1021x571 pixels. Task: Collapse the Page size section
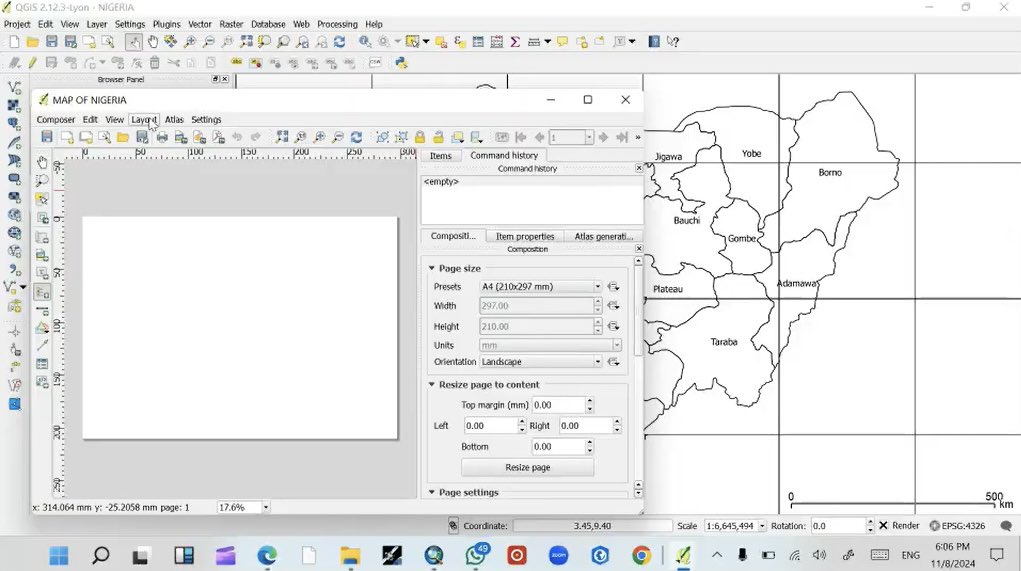(x=432, y=268)
